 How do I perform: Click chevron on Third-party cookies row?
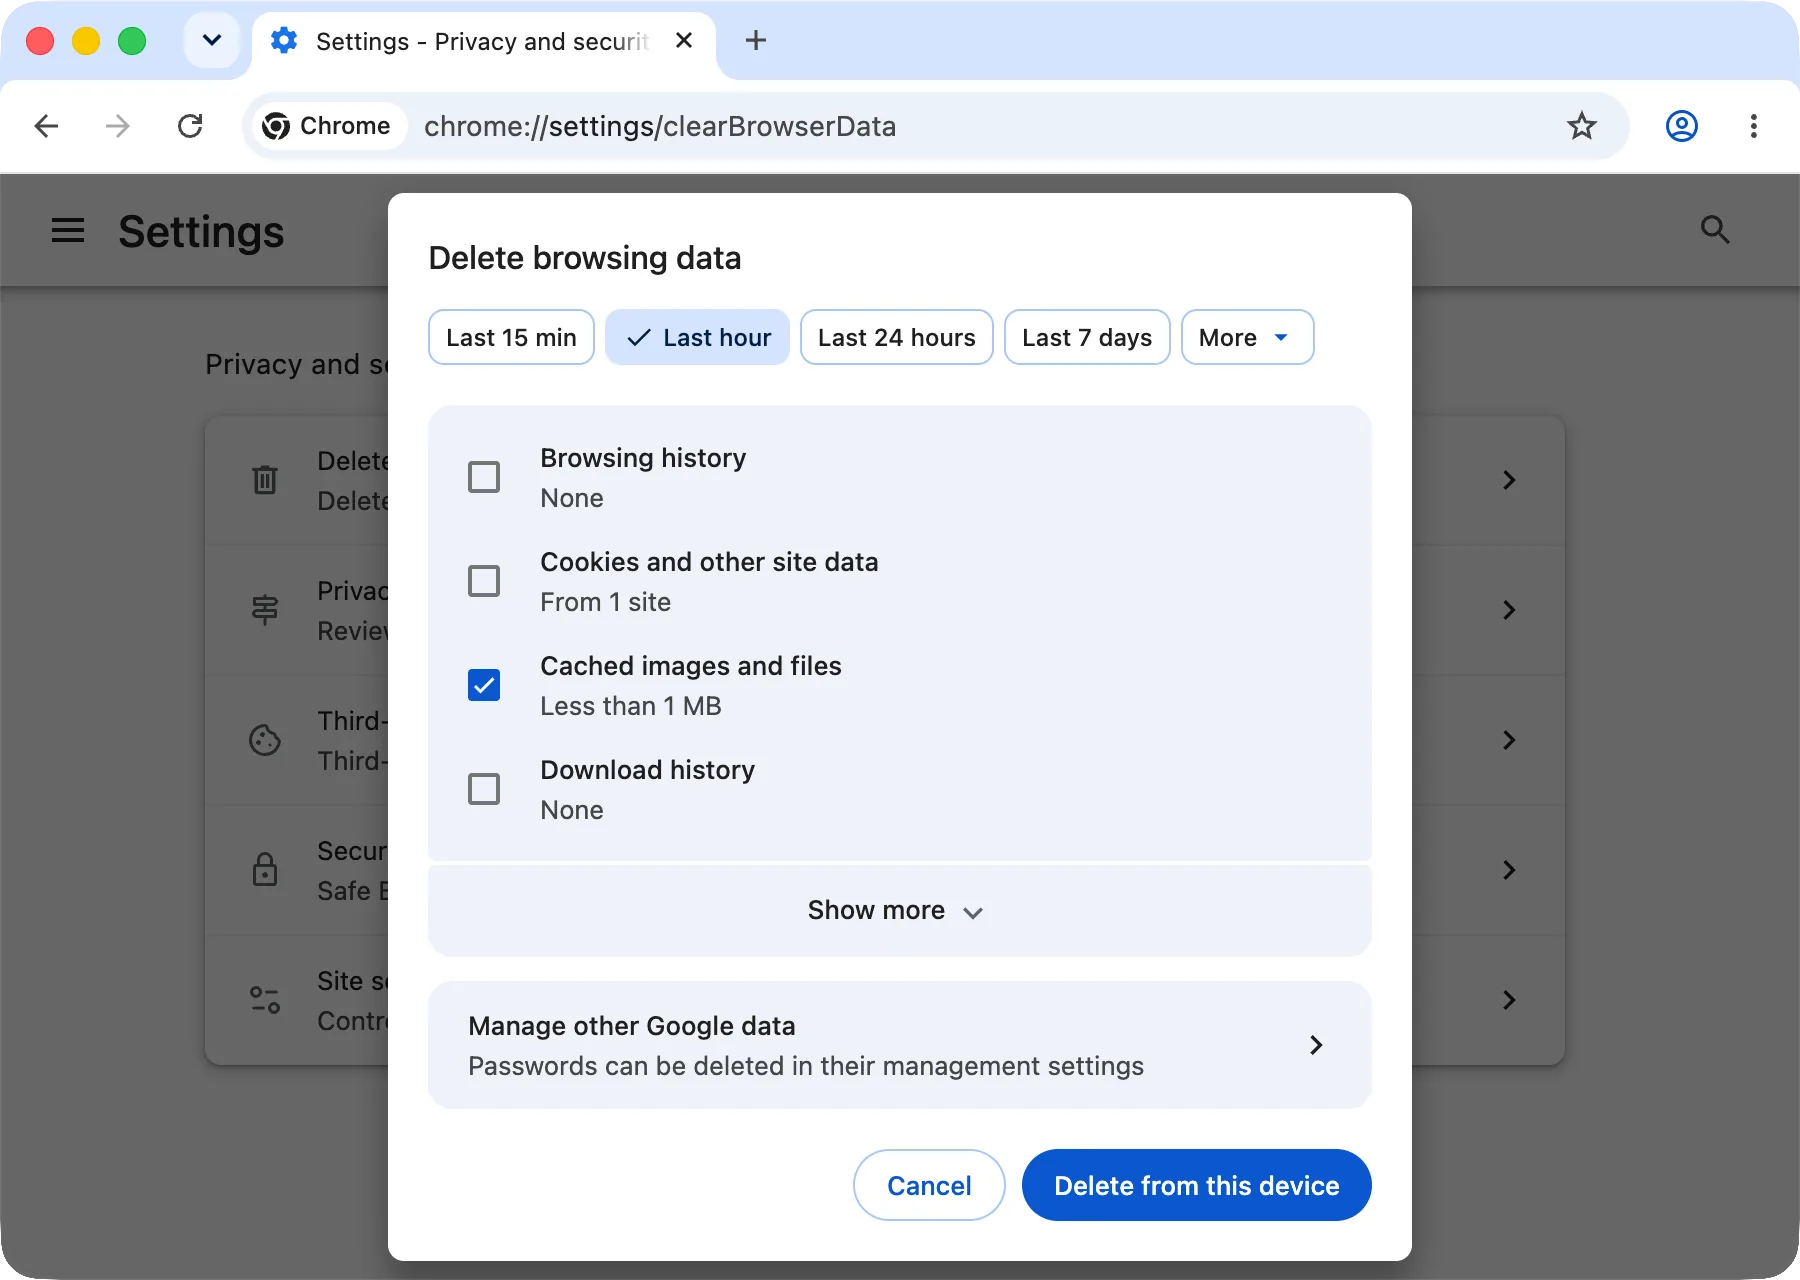tap(1509, 740)
